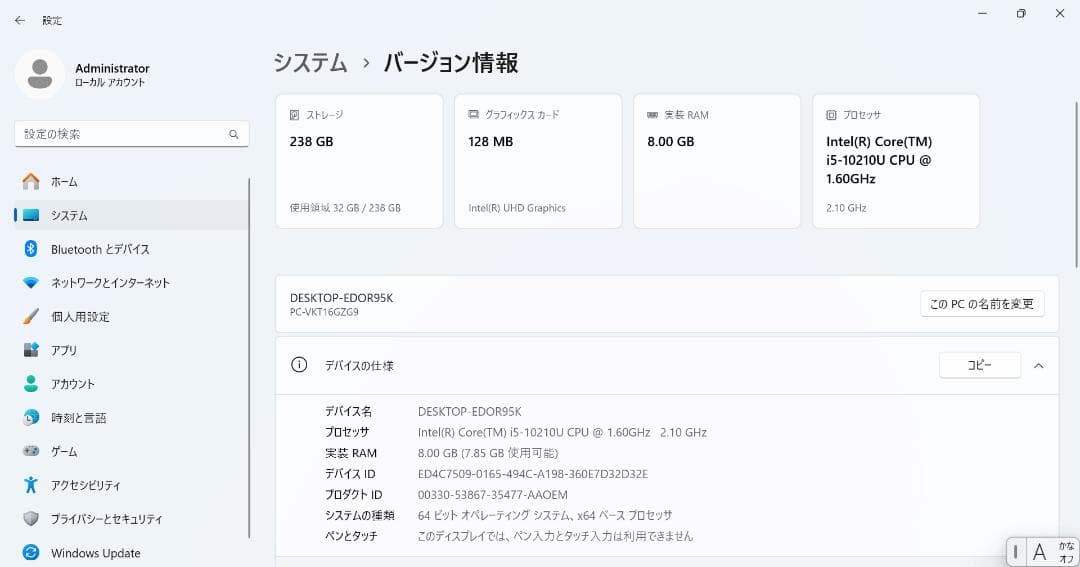Click the プロダクト ID value 00330-53867-35477-AAOEM
The height and width of the screenshot is (567, 1080).
coord(492,495)
